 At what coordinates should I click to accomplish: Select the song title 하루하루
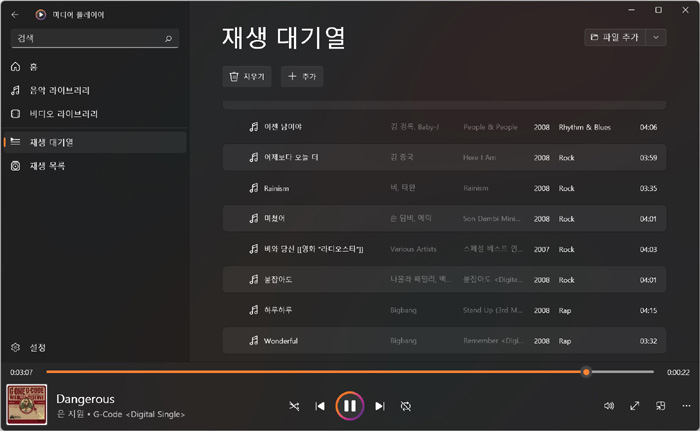[x=278, y=310]
